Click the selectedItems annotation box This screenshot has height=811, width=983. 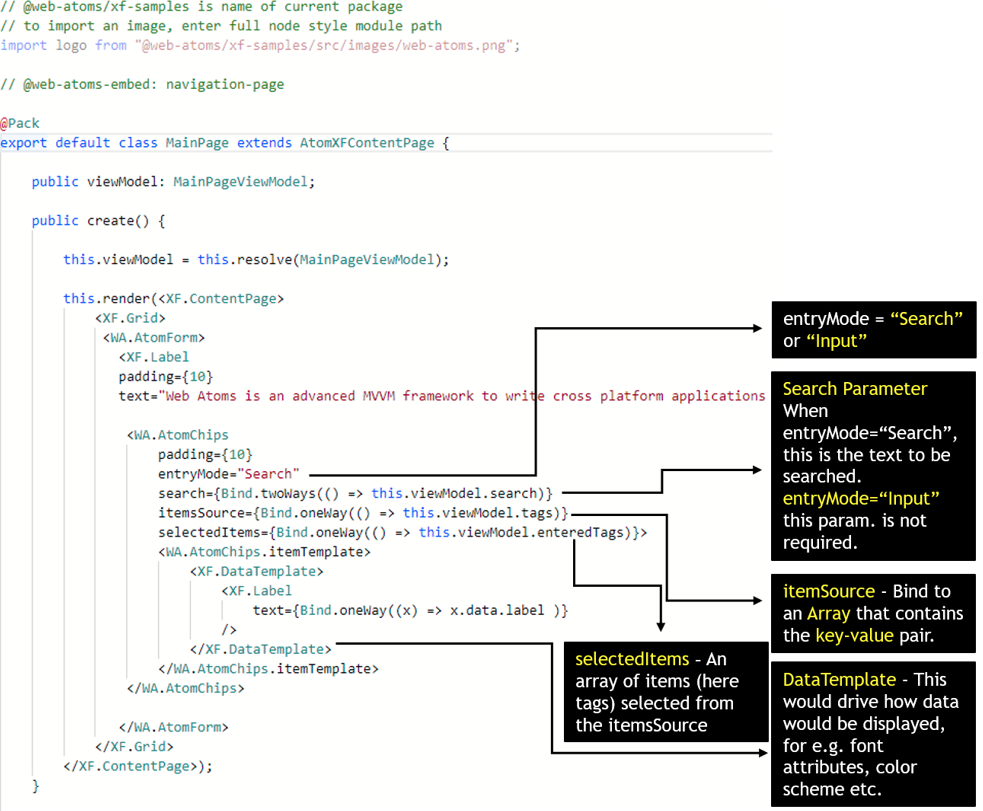(662, 692)
